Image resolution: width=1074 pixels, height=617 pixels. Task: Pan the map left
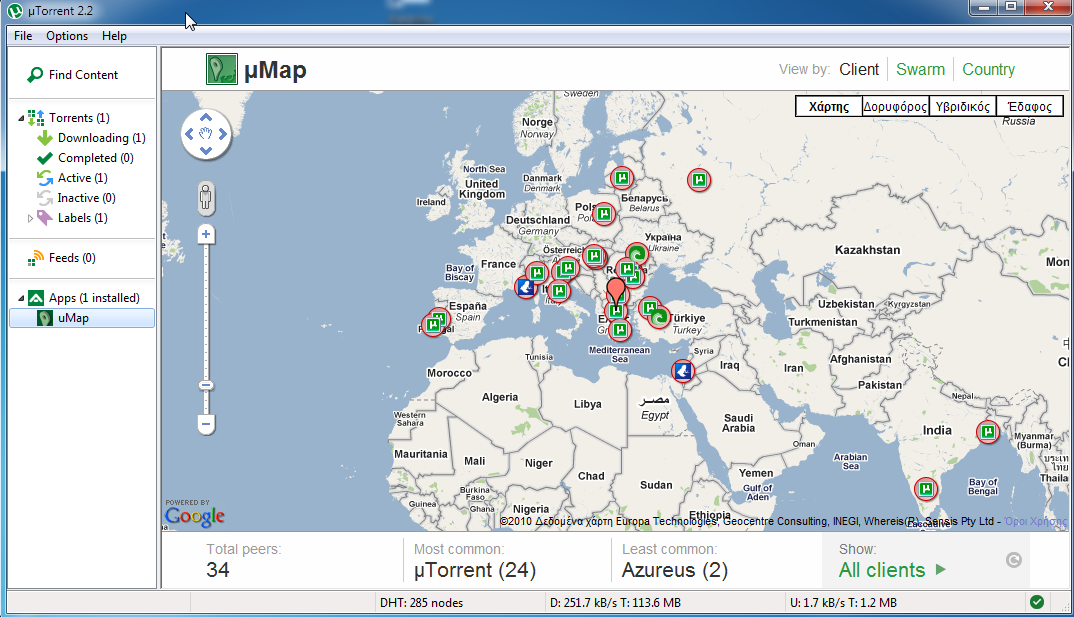[190, 134]
